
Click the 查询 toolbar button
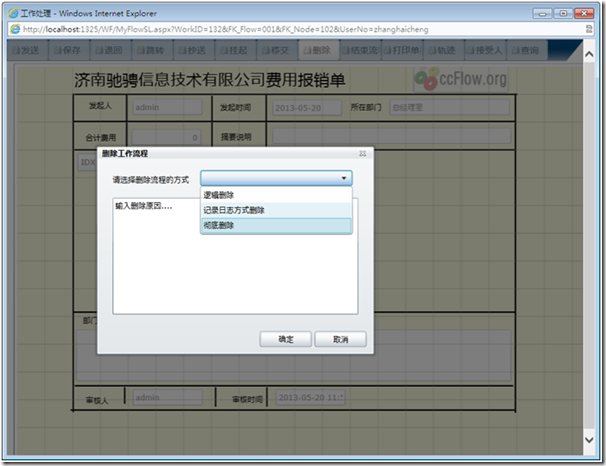(527, 50)
